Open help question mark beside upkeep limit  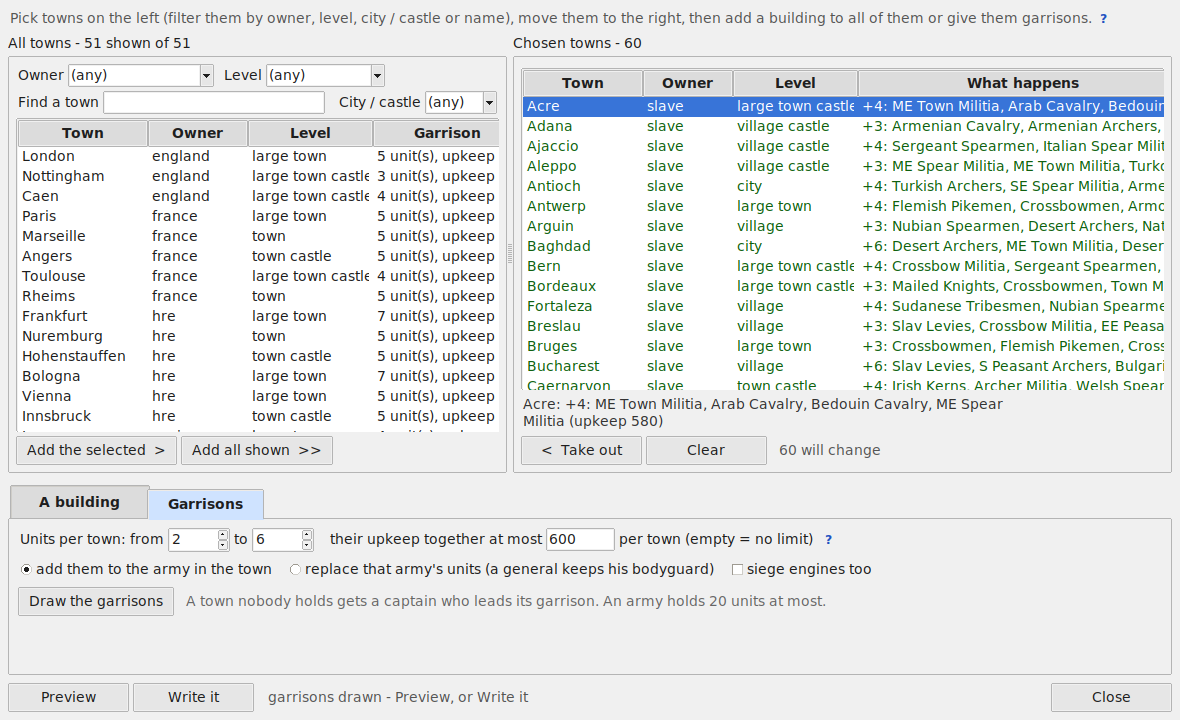(x=829, y=539)
